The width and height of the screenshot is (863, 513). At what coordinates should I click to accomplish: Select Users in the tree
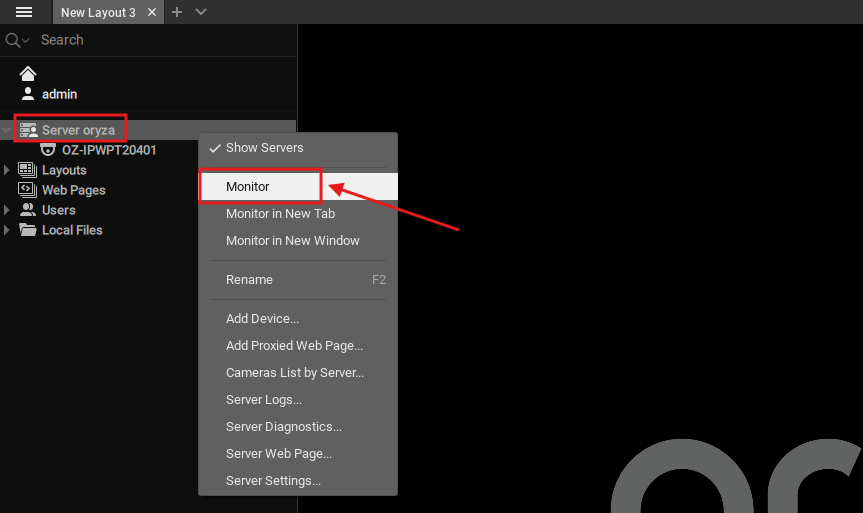coord(58,210)
